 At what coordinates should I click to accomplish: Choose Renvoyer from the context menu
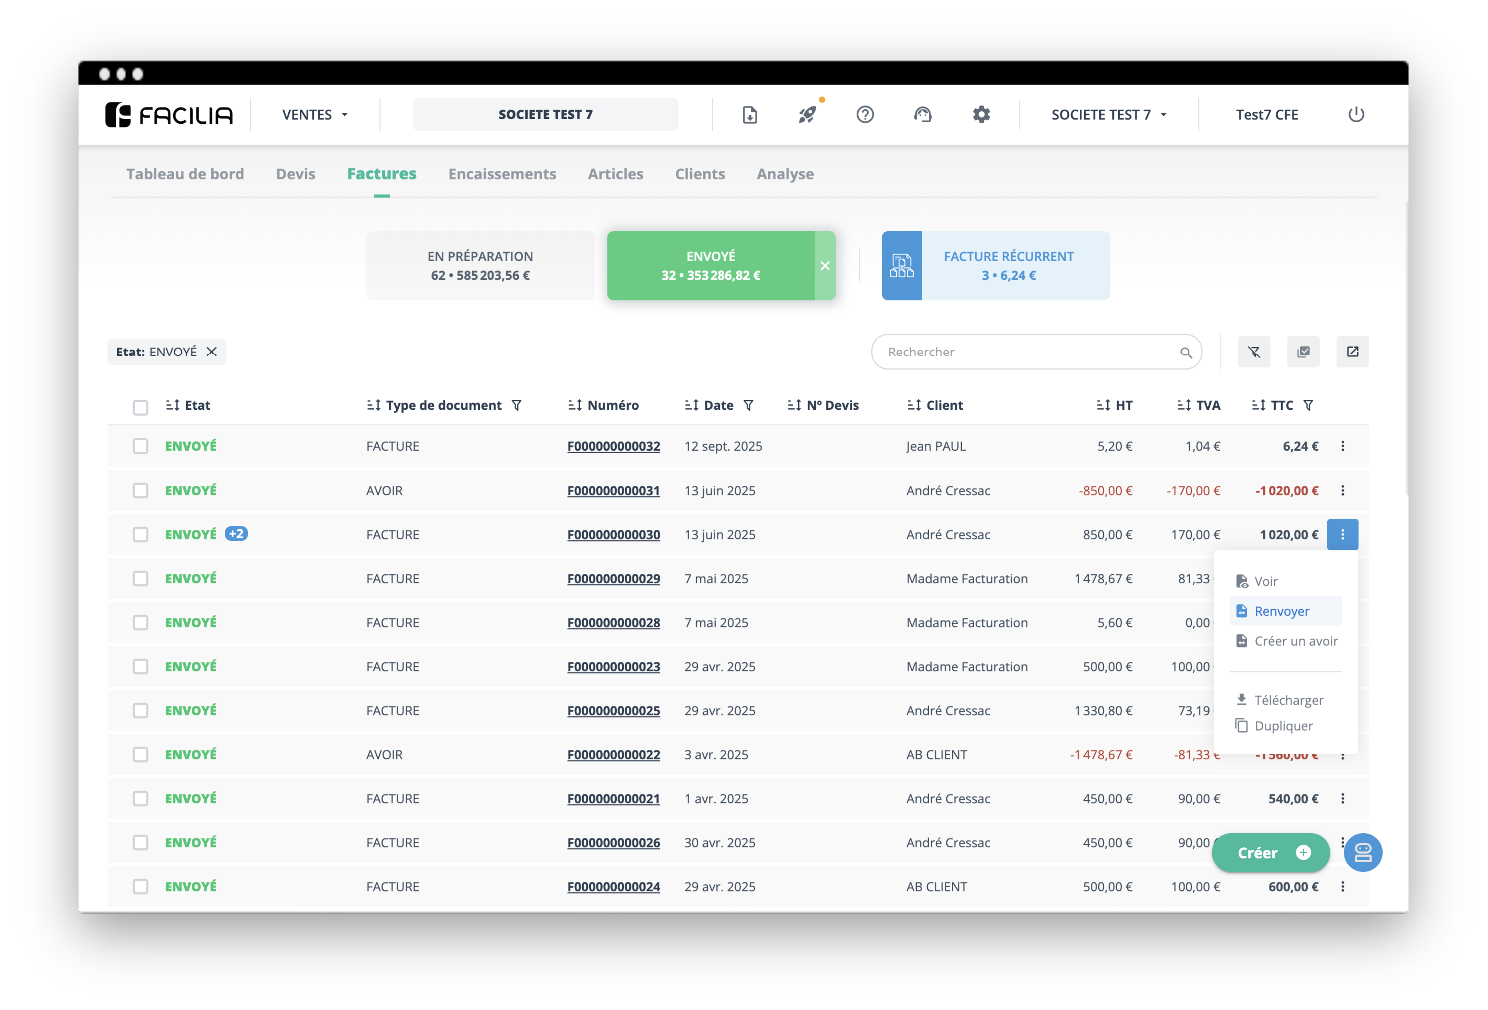pyautogui.click(x=1282, y=612)
